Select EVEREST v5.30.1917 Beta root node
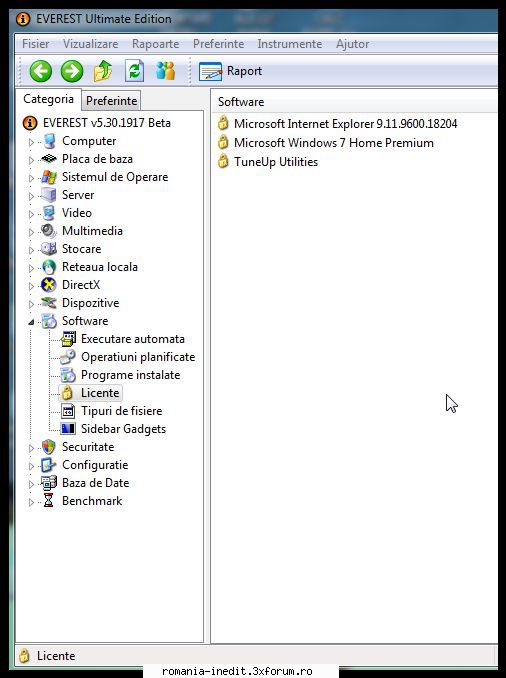Viewport: 506px width, 678px height. [106, 123]
